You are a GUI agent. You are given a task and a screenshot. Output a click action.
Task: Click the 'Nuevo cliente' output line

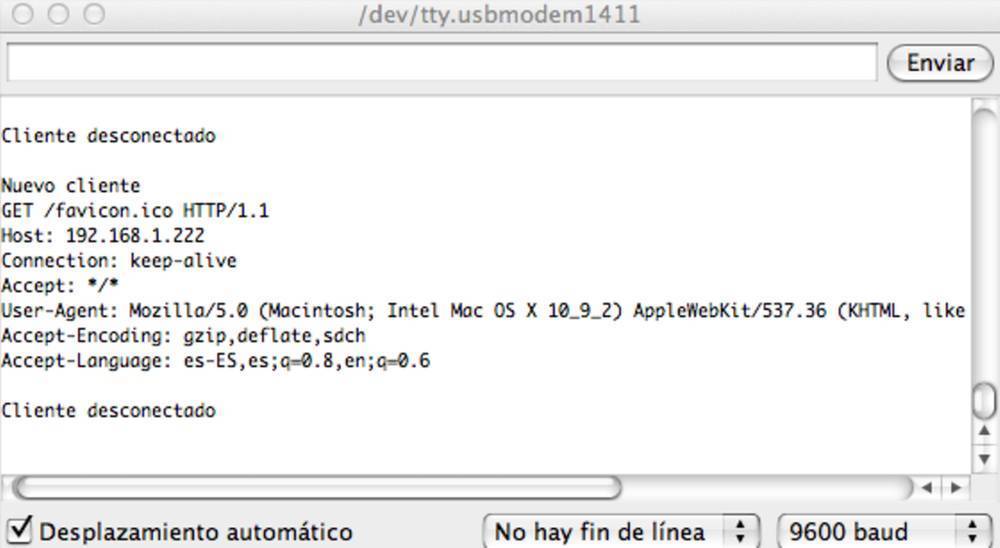(71, 186)
